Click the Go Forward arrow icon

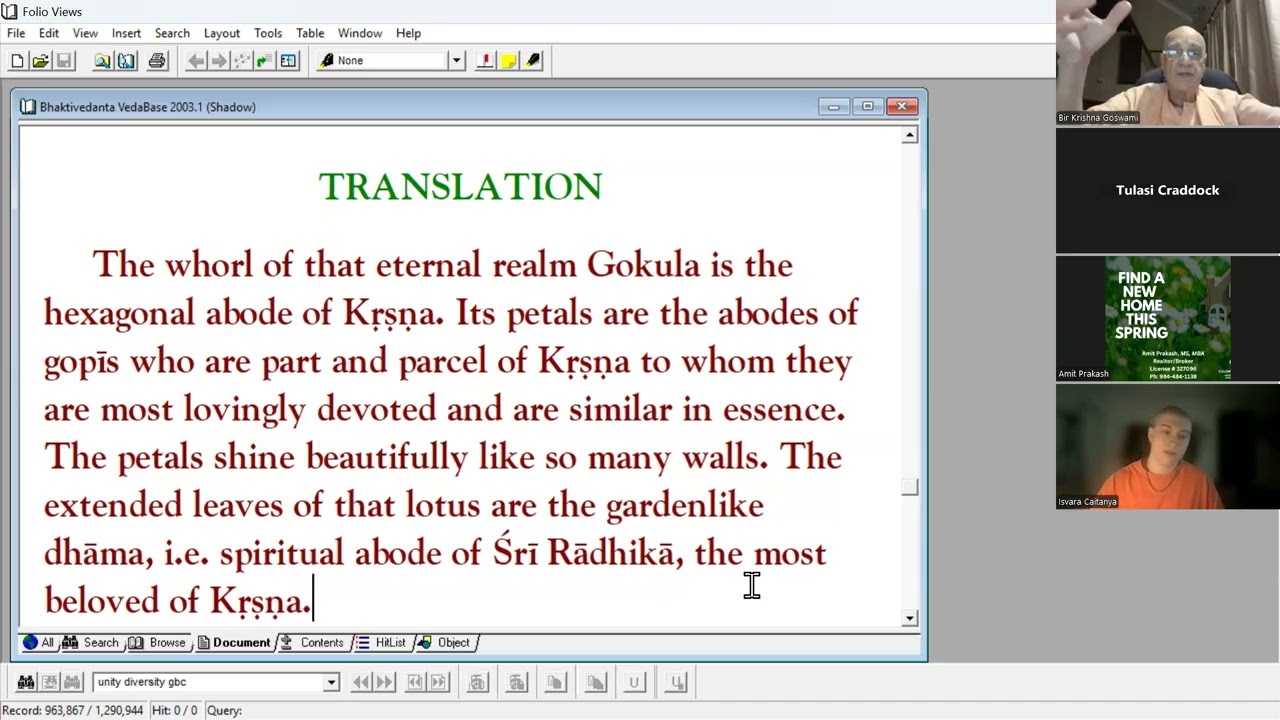pos(219,61)
